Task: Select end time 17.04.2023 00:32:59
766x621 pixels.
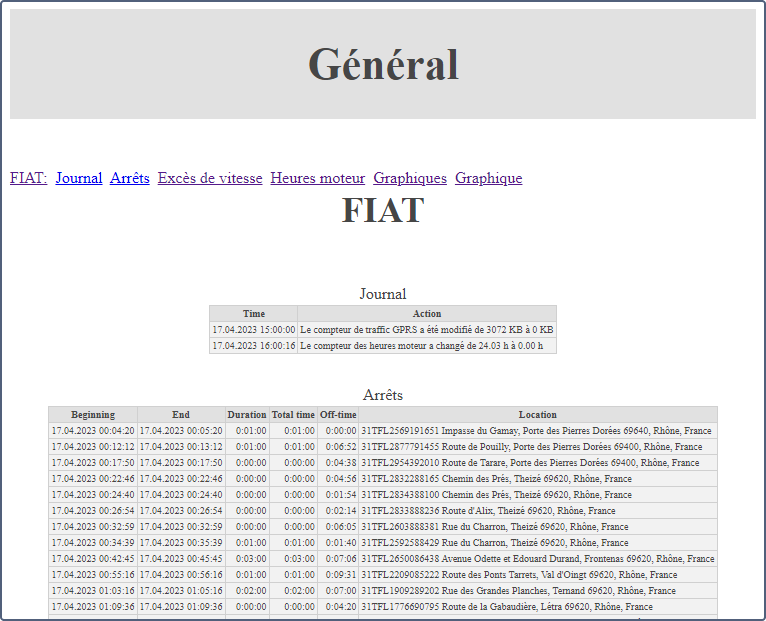Action: tap(181, 527)
